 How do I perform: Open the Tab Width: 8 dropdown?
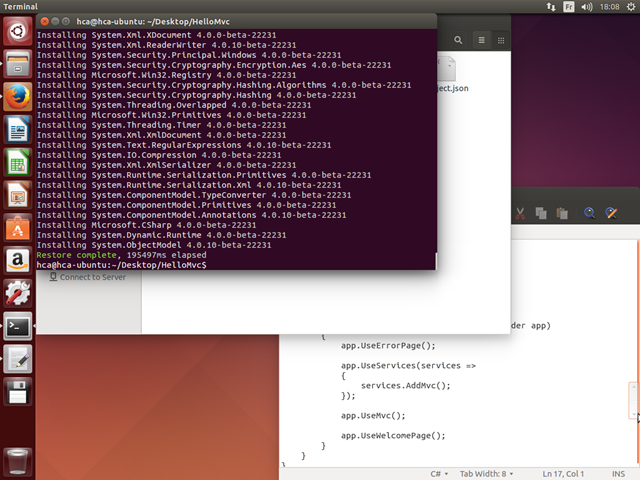(x=486, y=473)
